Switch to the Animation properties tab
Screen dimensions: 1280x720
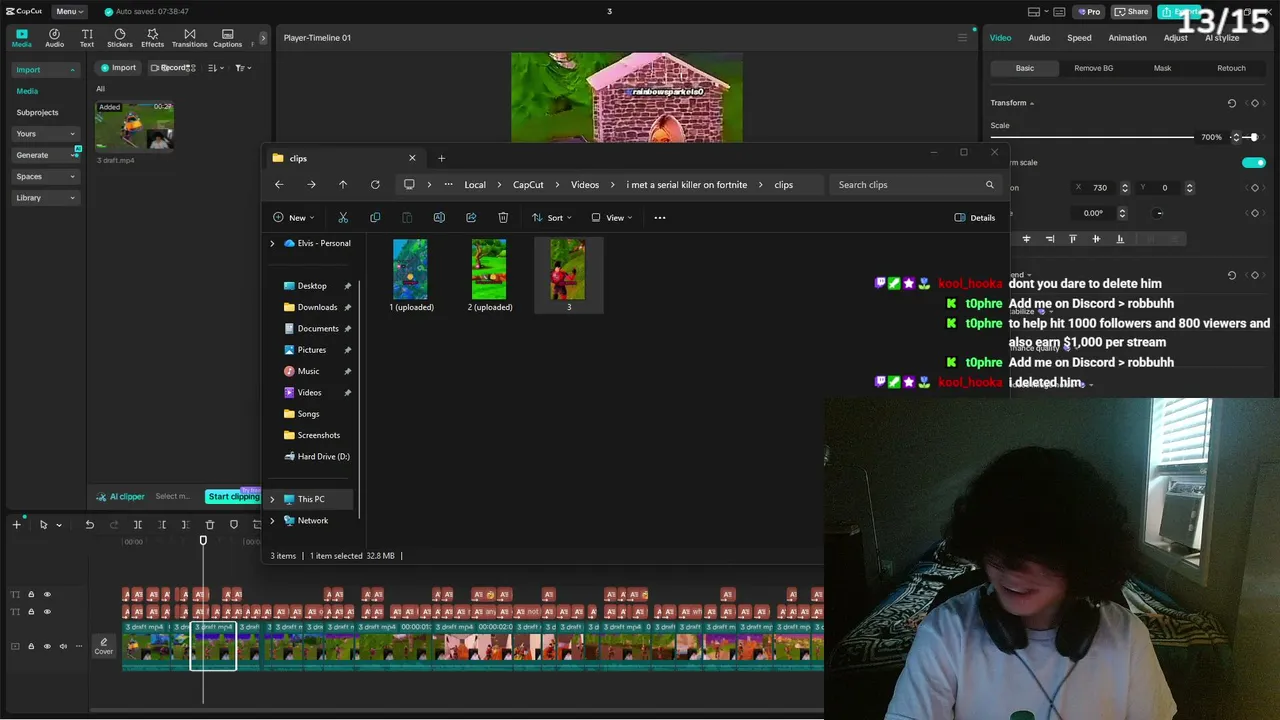coord(1127,38)
